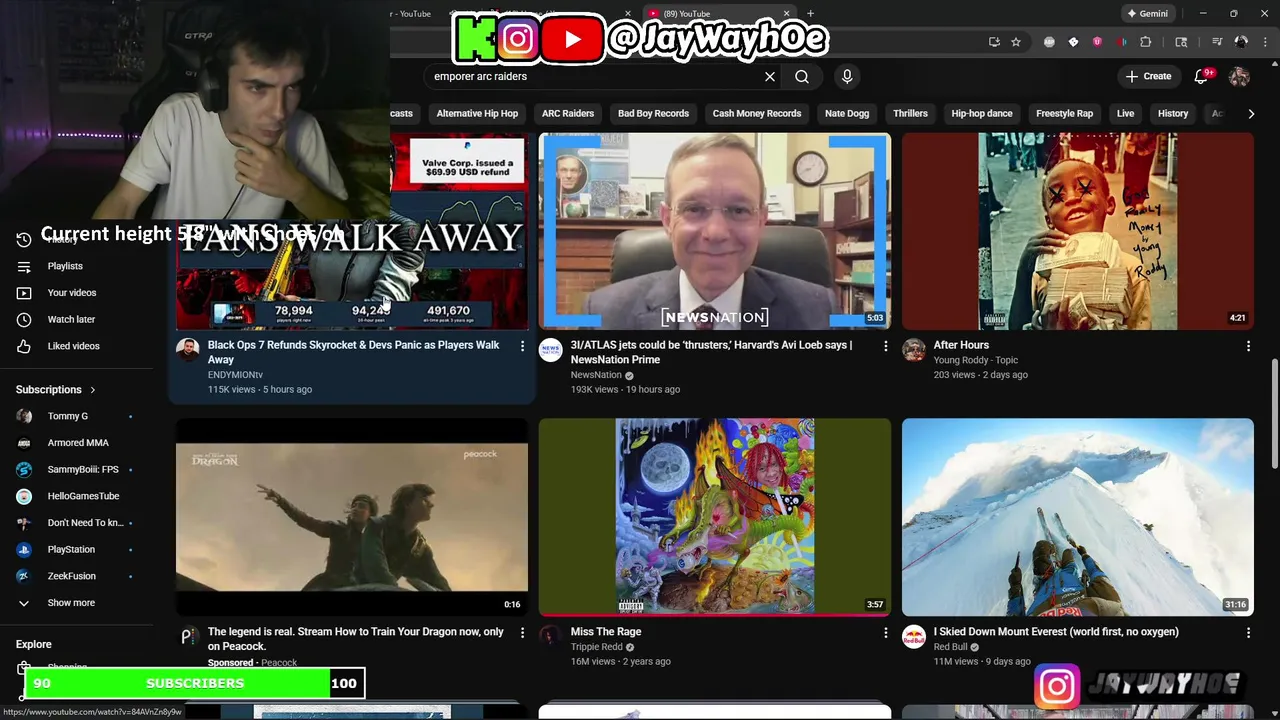Open options menu for 3I/ATLAS jets video
The width and height of the screenshot is (1280, 720).
click(885, 346)
